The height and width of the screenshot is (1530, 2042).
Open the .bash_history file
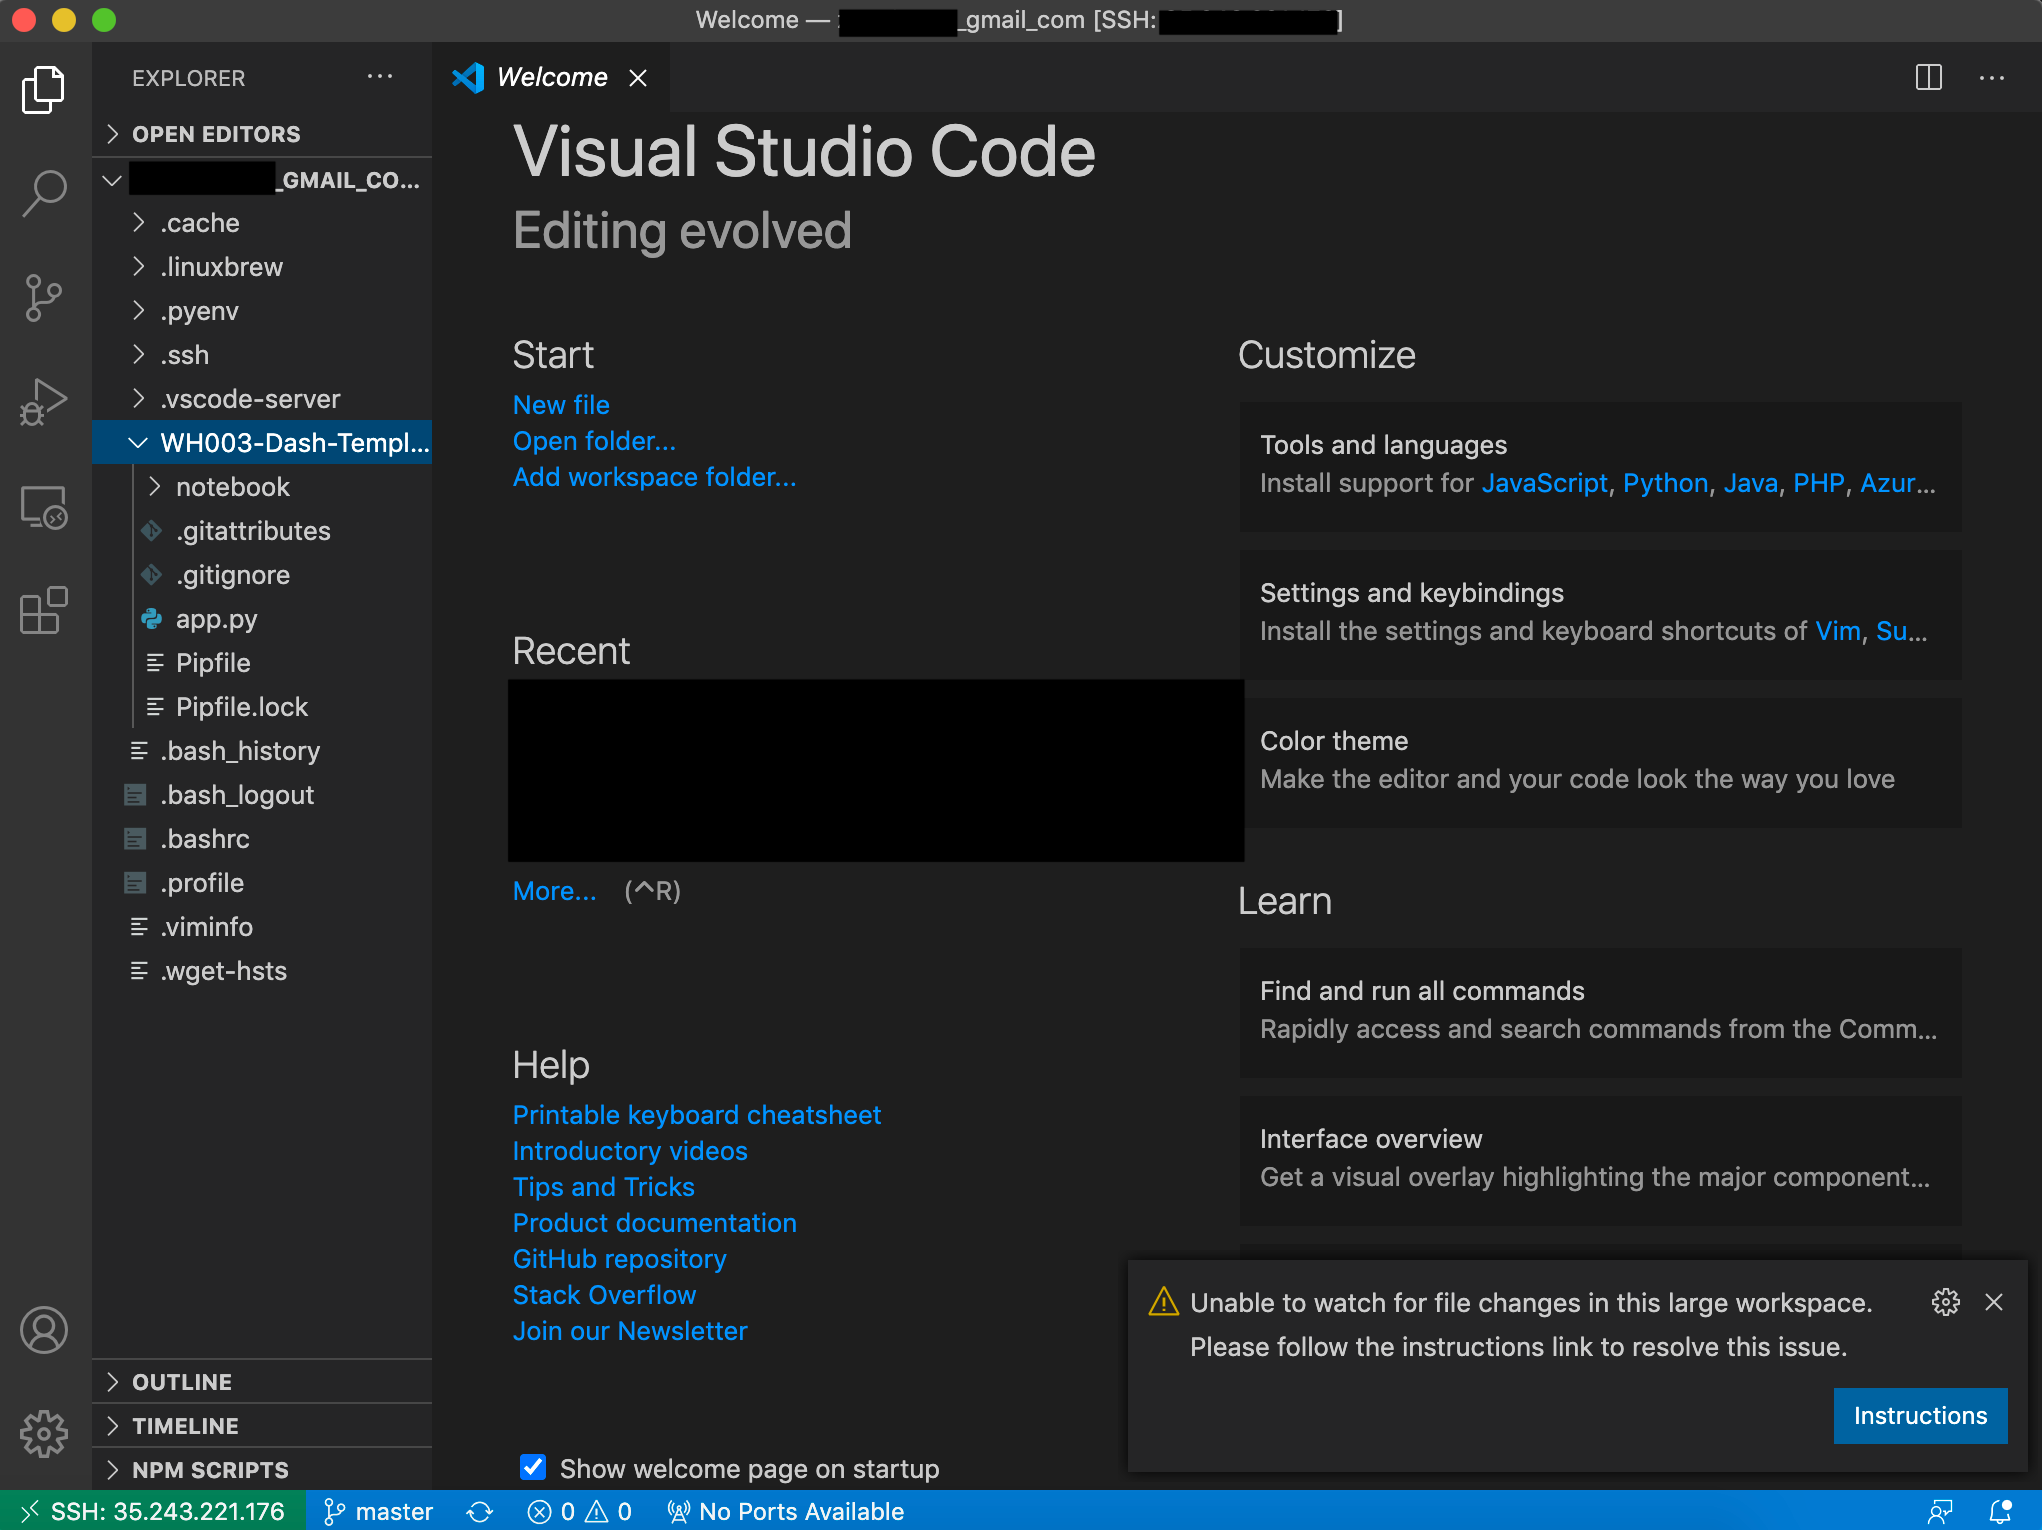(262, 751)
